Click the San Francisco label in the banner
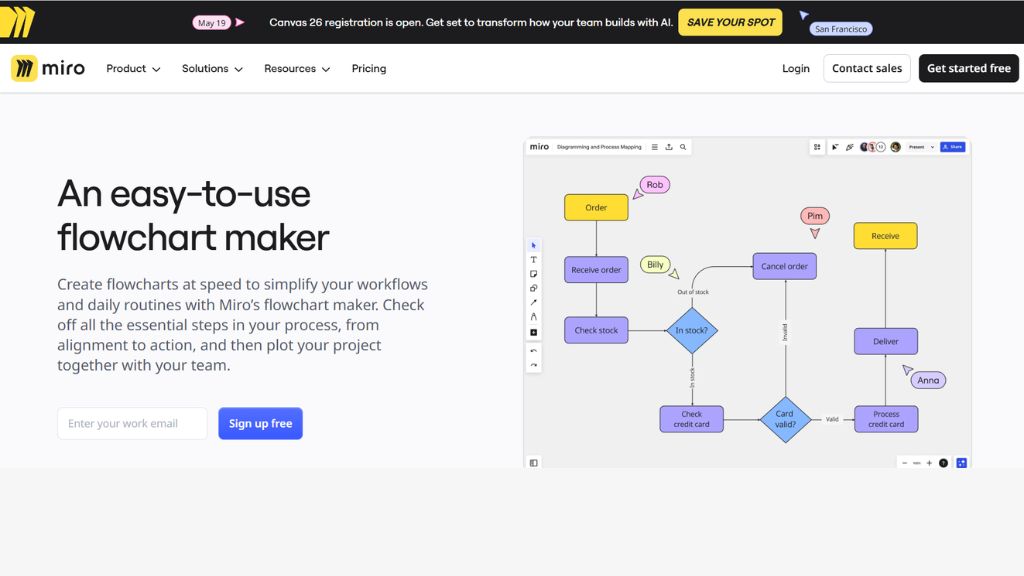 pos(840,29)
